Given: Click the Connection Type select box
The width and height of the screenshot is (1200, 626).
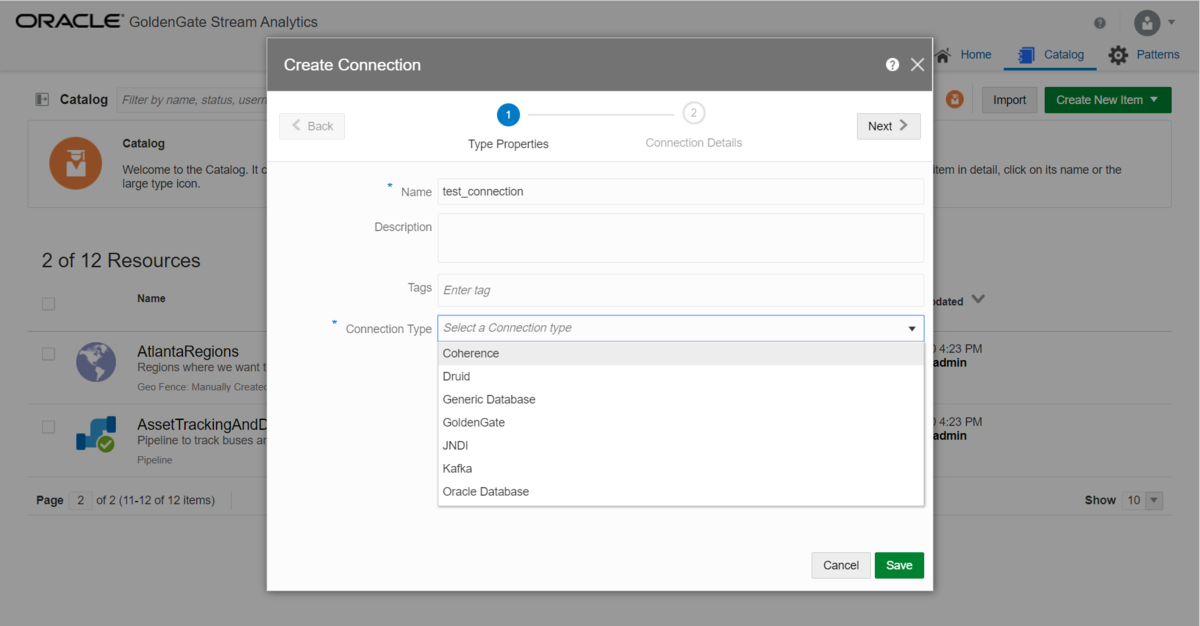Looking at the screenshot, I should pyautogui.click(x=681, y=328).
